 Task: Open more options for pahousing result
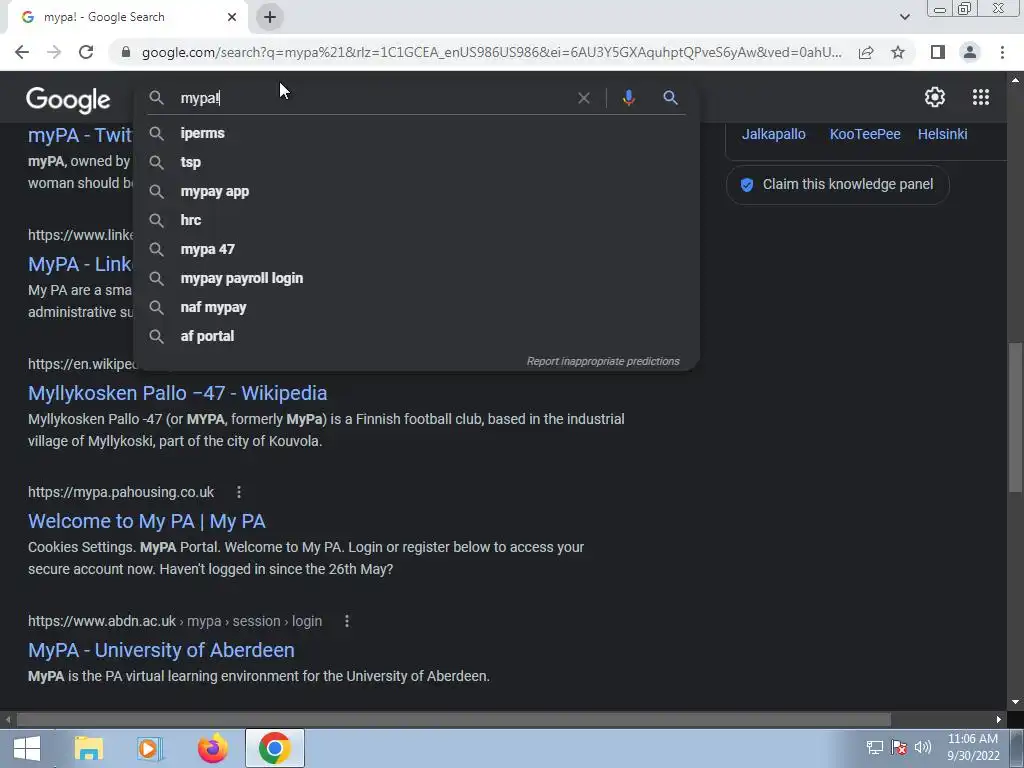(x=238, y=492)
